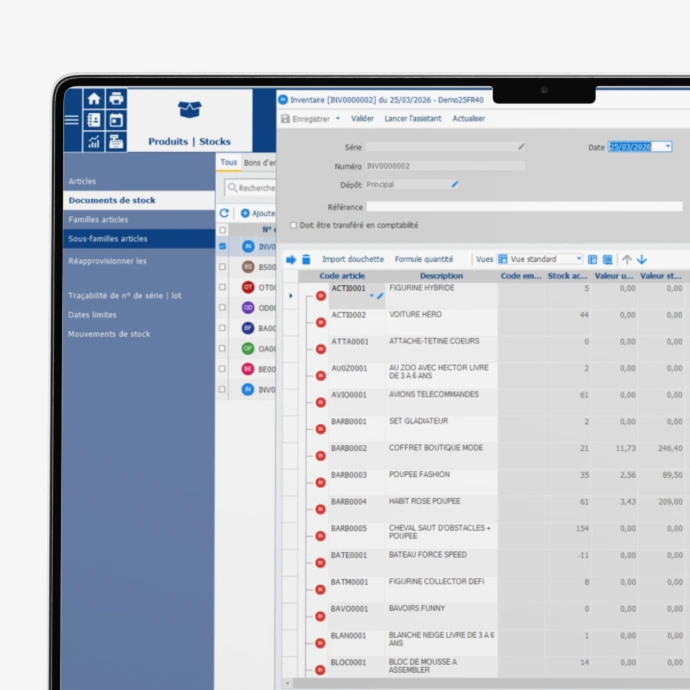Click the green OF document icon

248,349
